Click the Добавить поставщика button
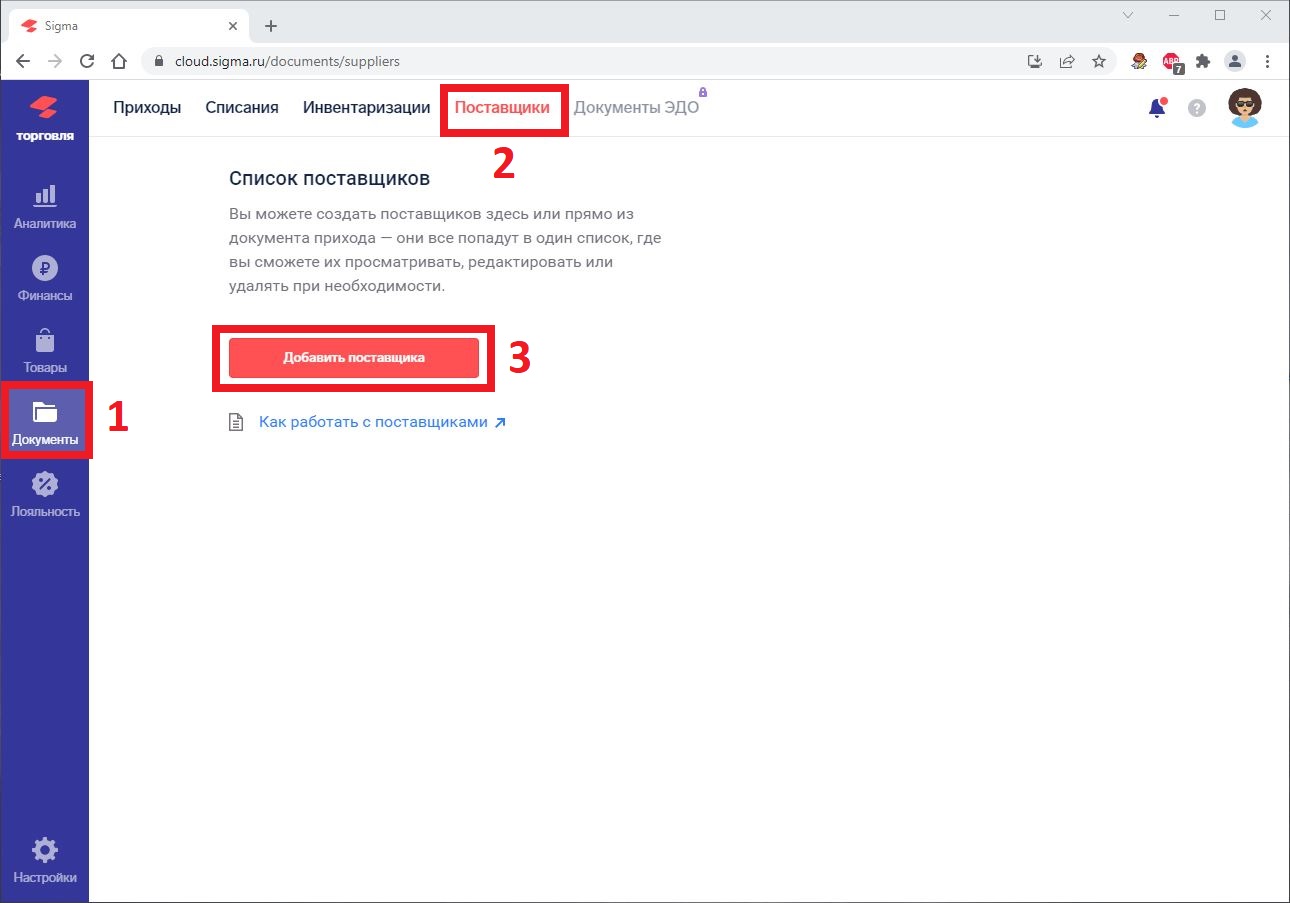 click(x=352, y=357)
